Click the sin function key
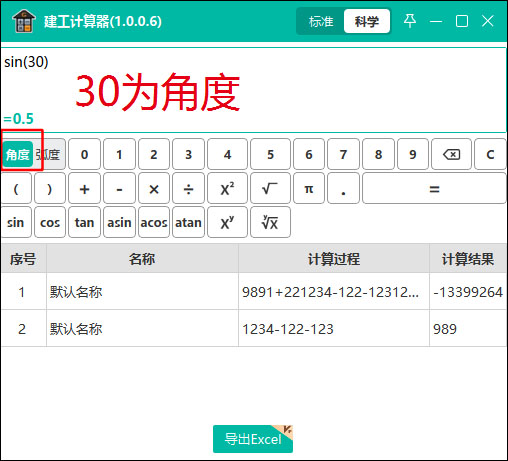 coord(16,222)
